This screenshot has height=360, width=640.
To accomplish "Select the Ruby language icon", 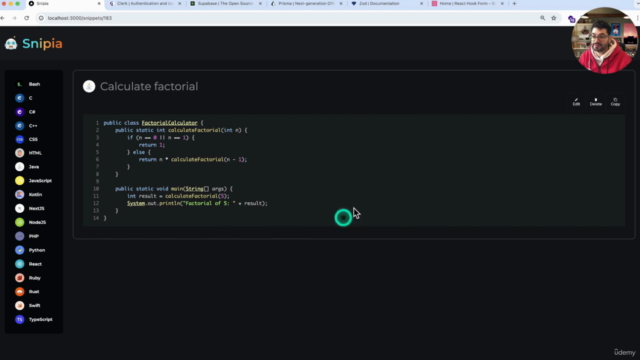I will [20, 278].
